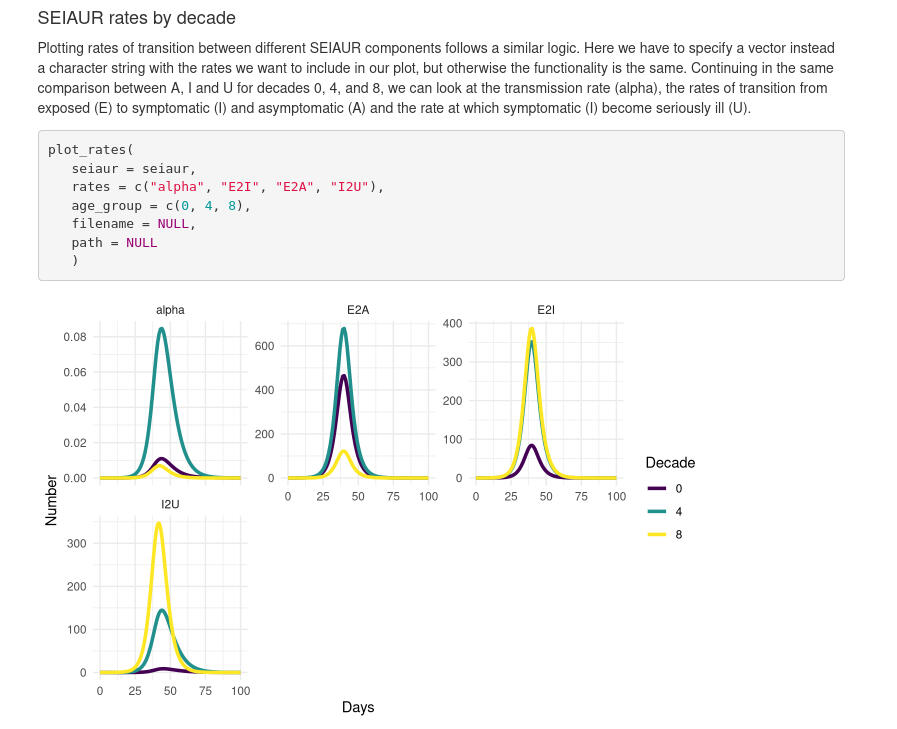Click the teal Decade 4 legend swatch
Image resolution: width=897 pixels, height=729 pixels.
point(657,511)
